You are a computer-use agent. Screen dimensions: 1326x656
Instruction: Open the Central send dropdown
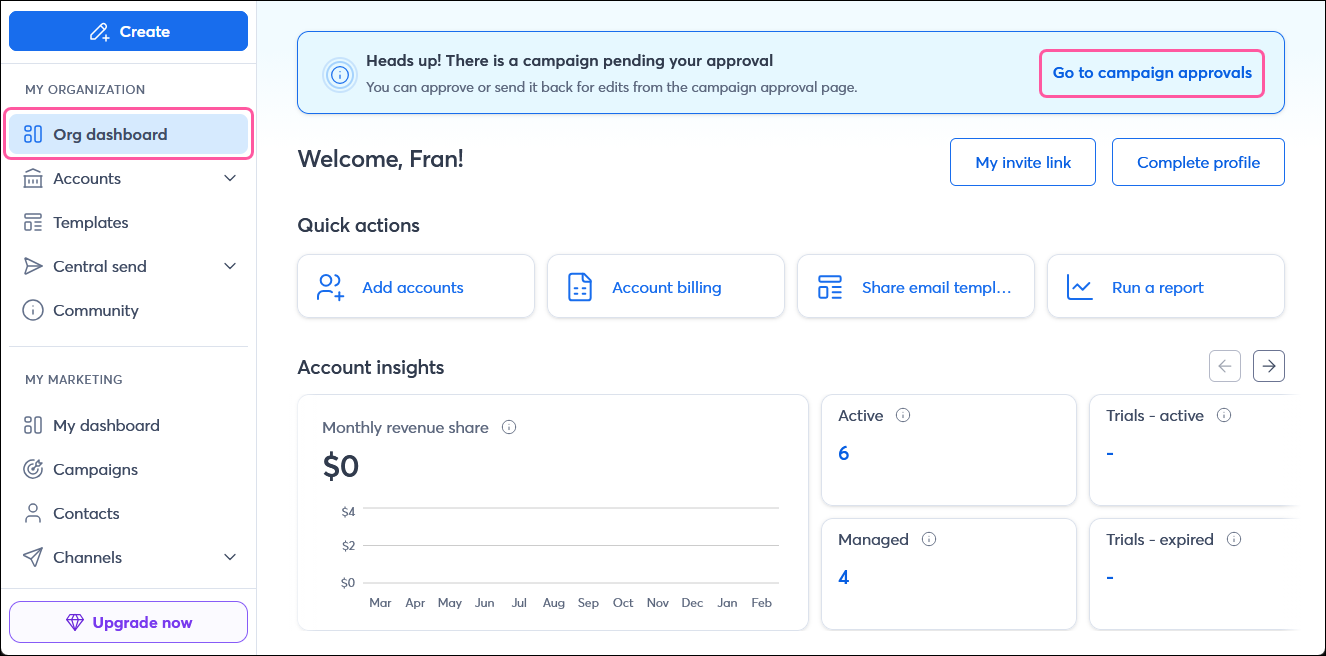231,266
